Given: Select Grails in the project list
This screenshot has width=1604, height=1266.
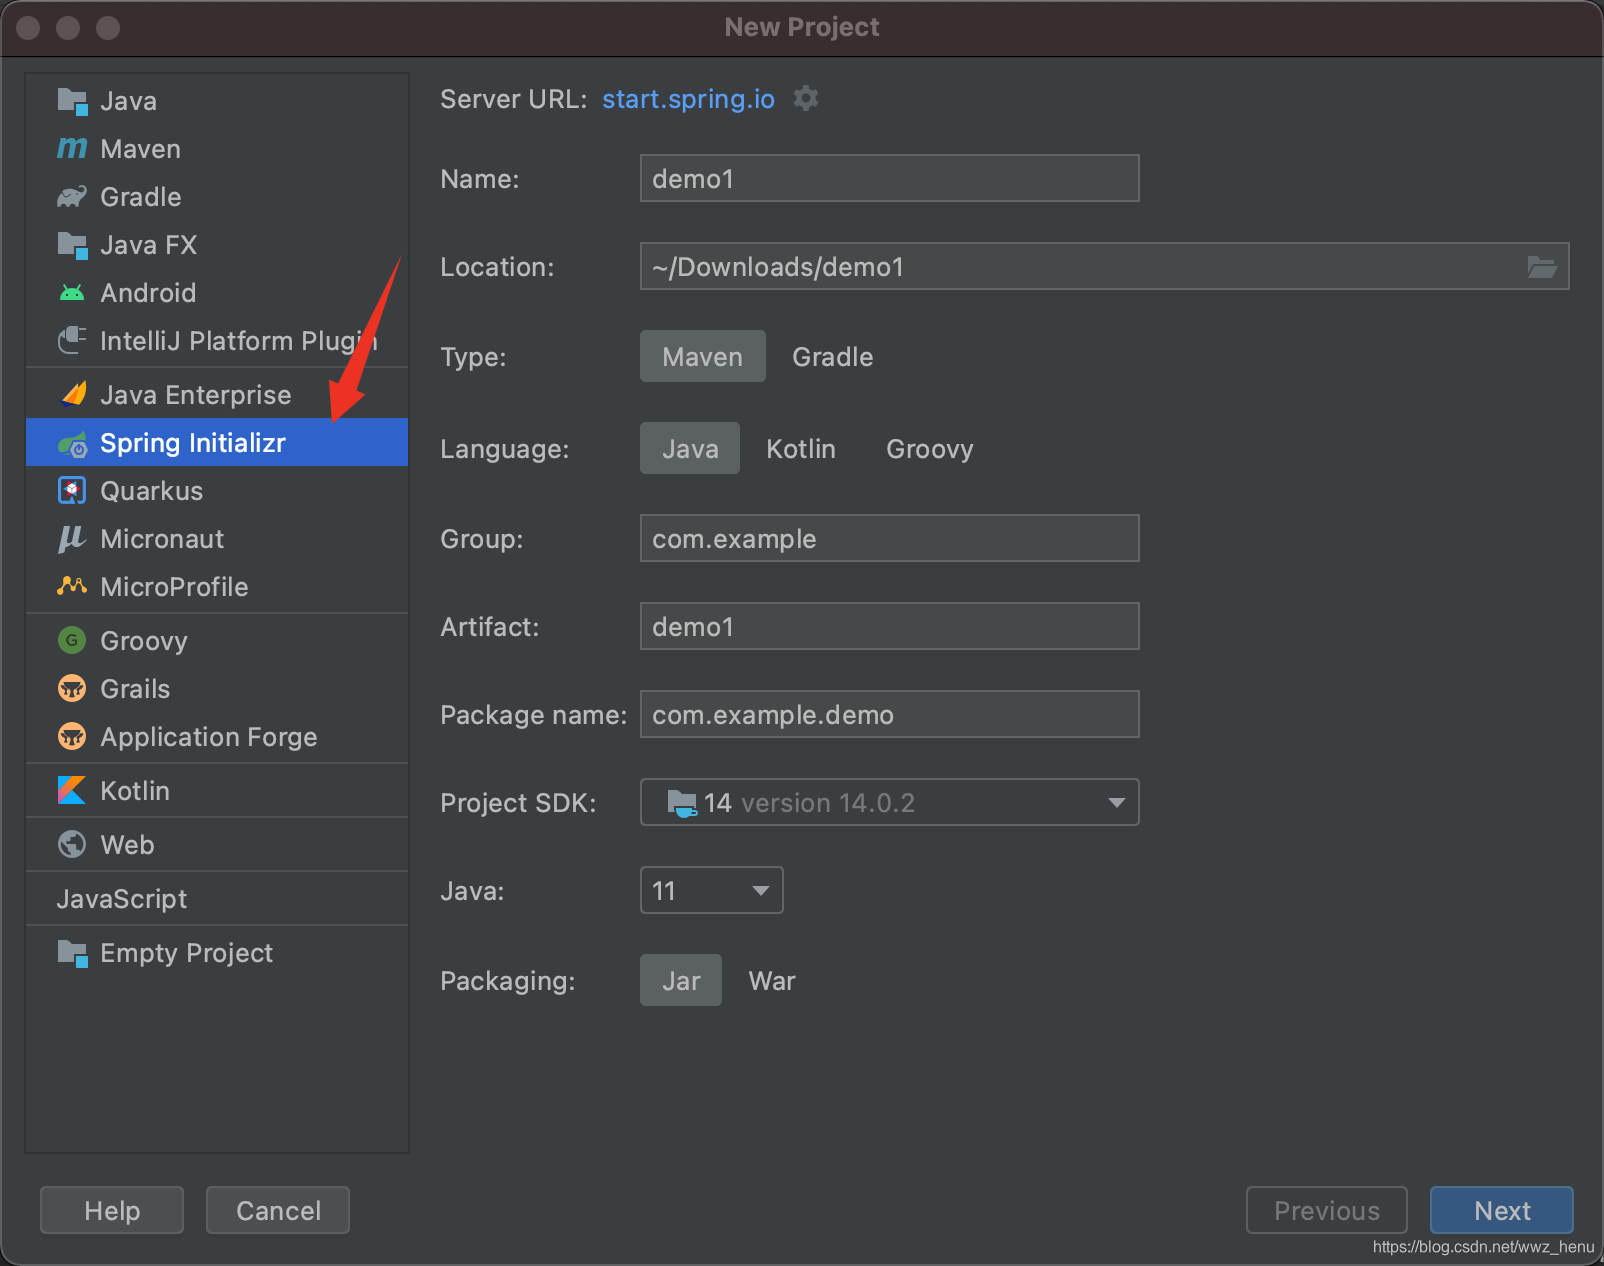Looking at the screenshot, I should pos(217,689).
